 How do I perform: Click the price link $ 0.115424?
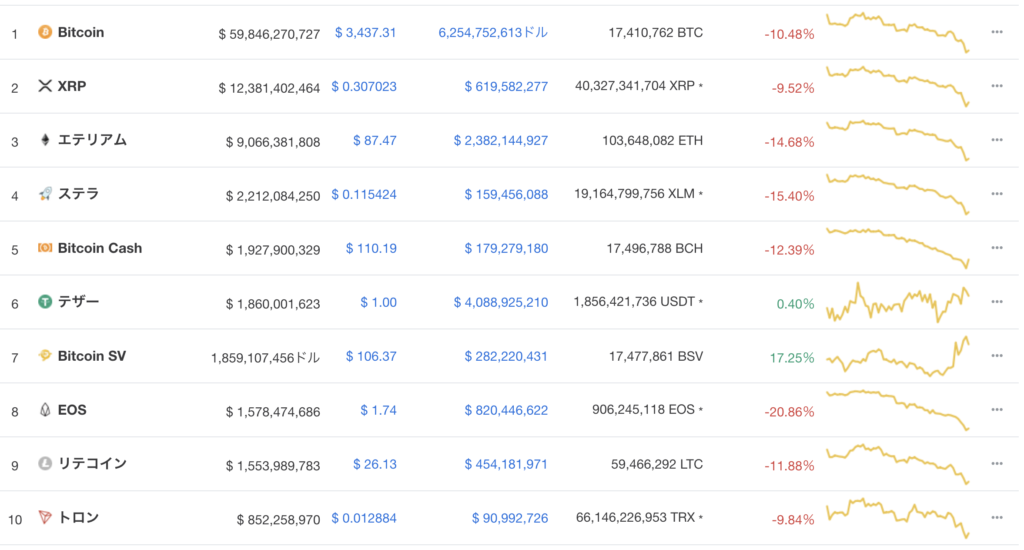[x=364, y=194]
